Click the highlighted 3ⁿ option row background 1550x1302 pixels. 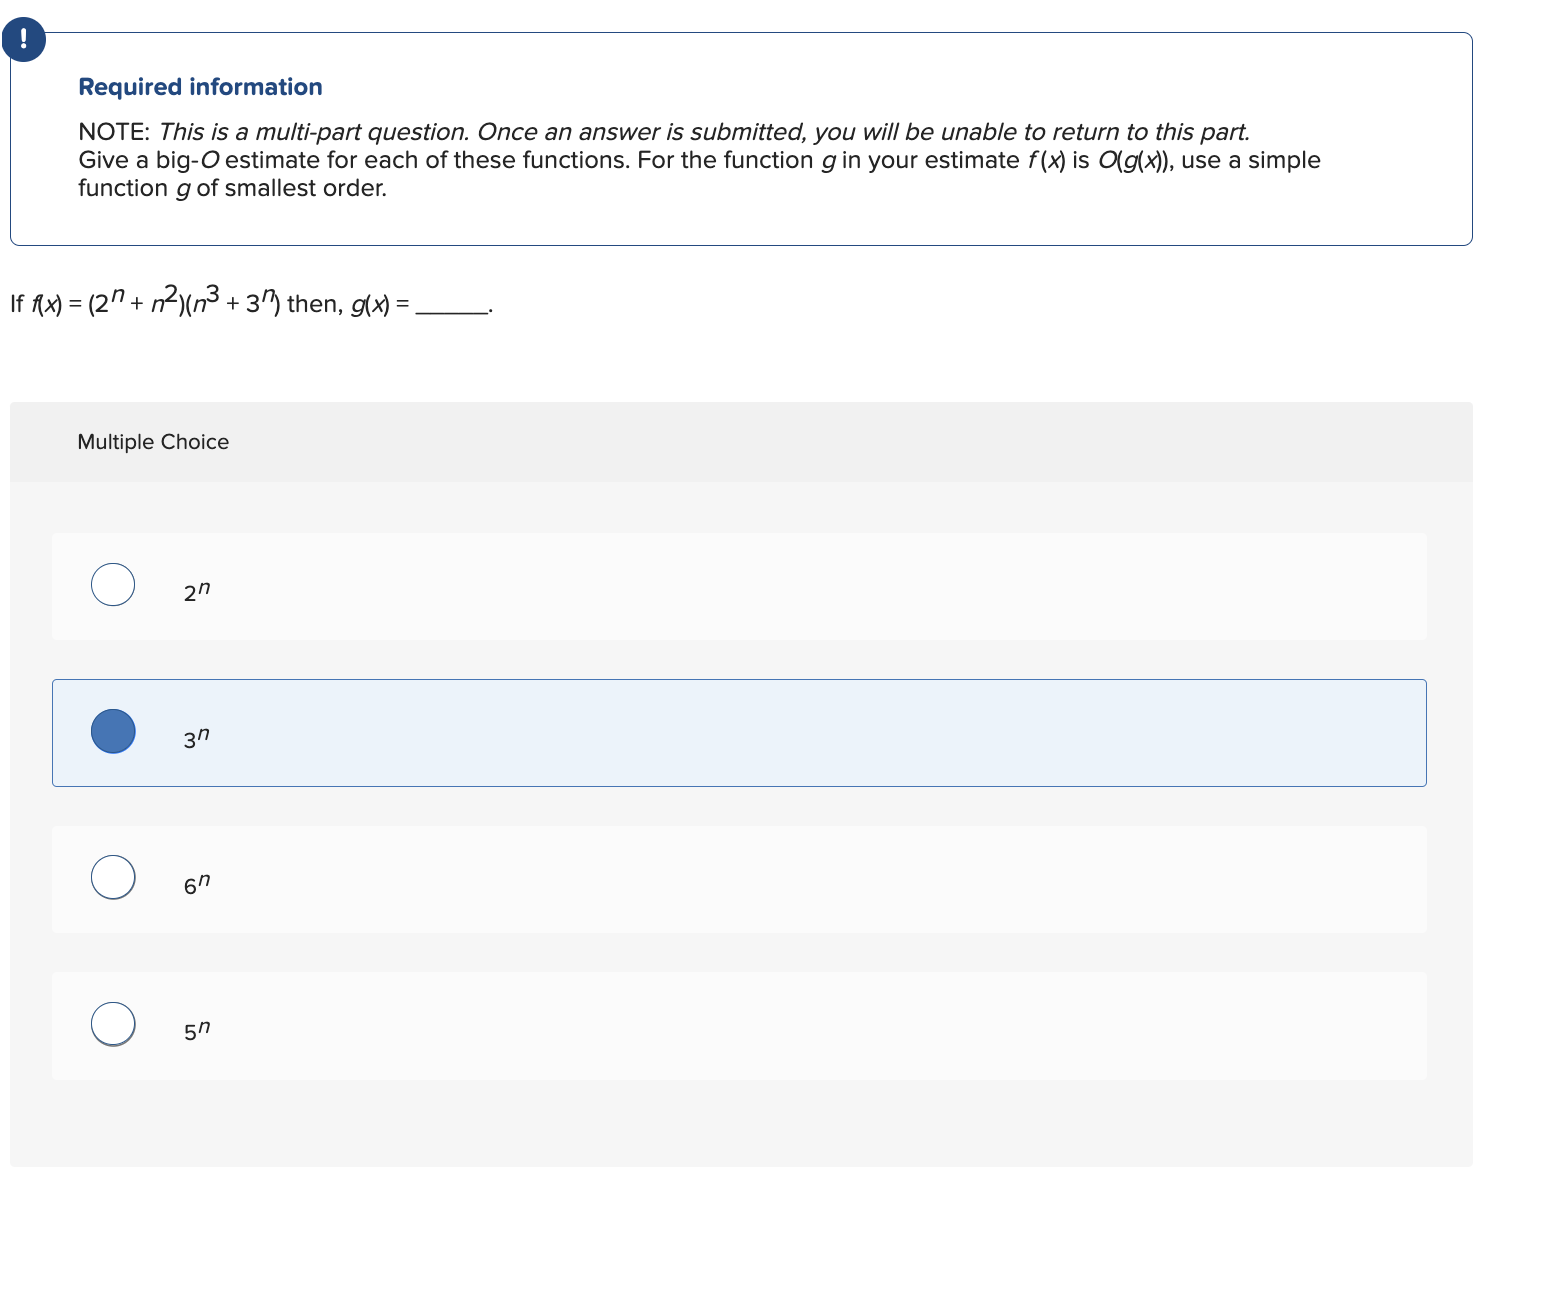coord(739,733)
